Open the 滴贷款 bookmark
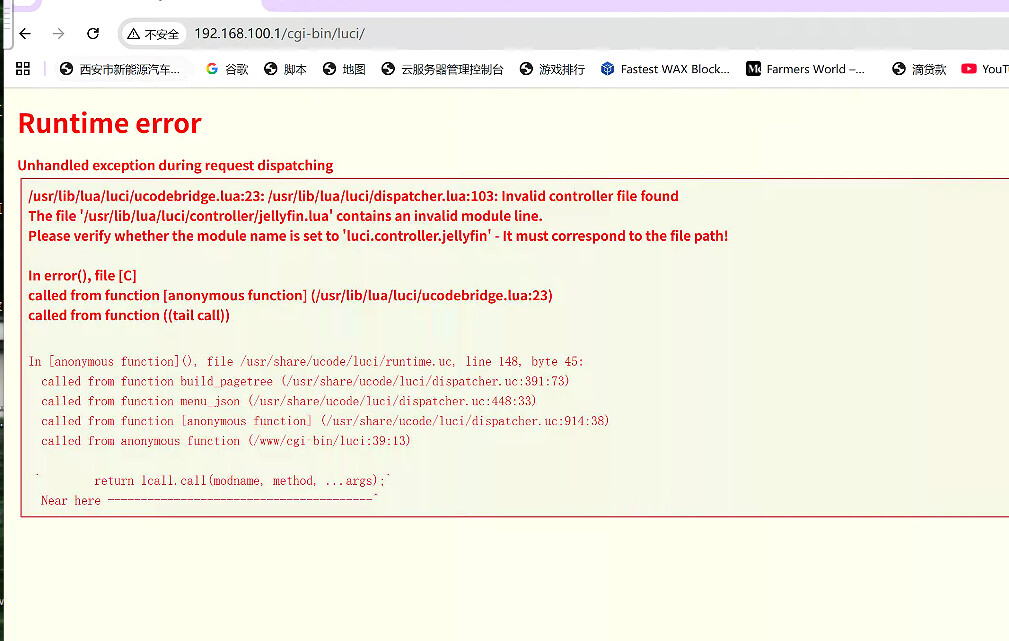The image size is (1009, 641). coord(919,69)
